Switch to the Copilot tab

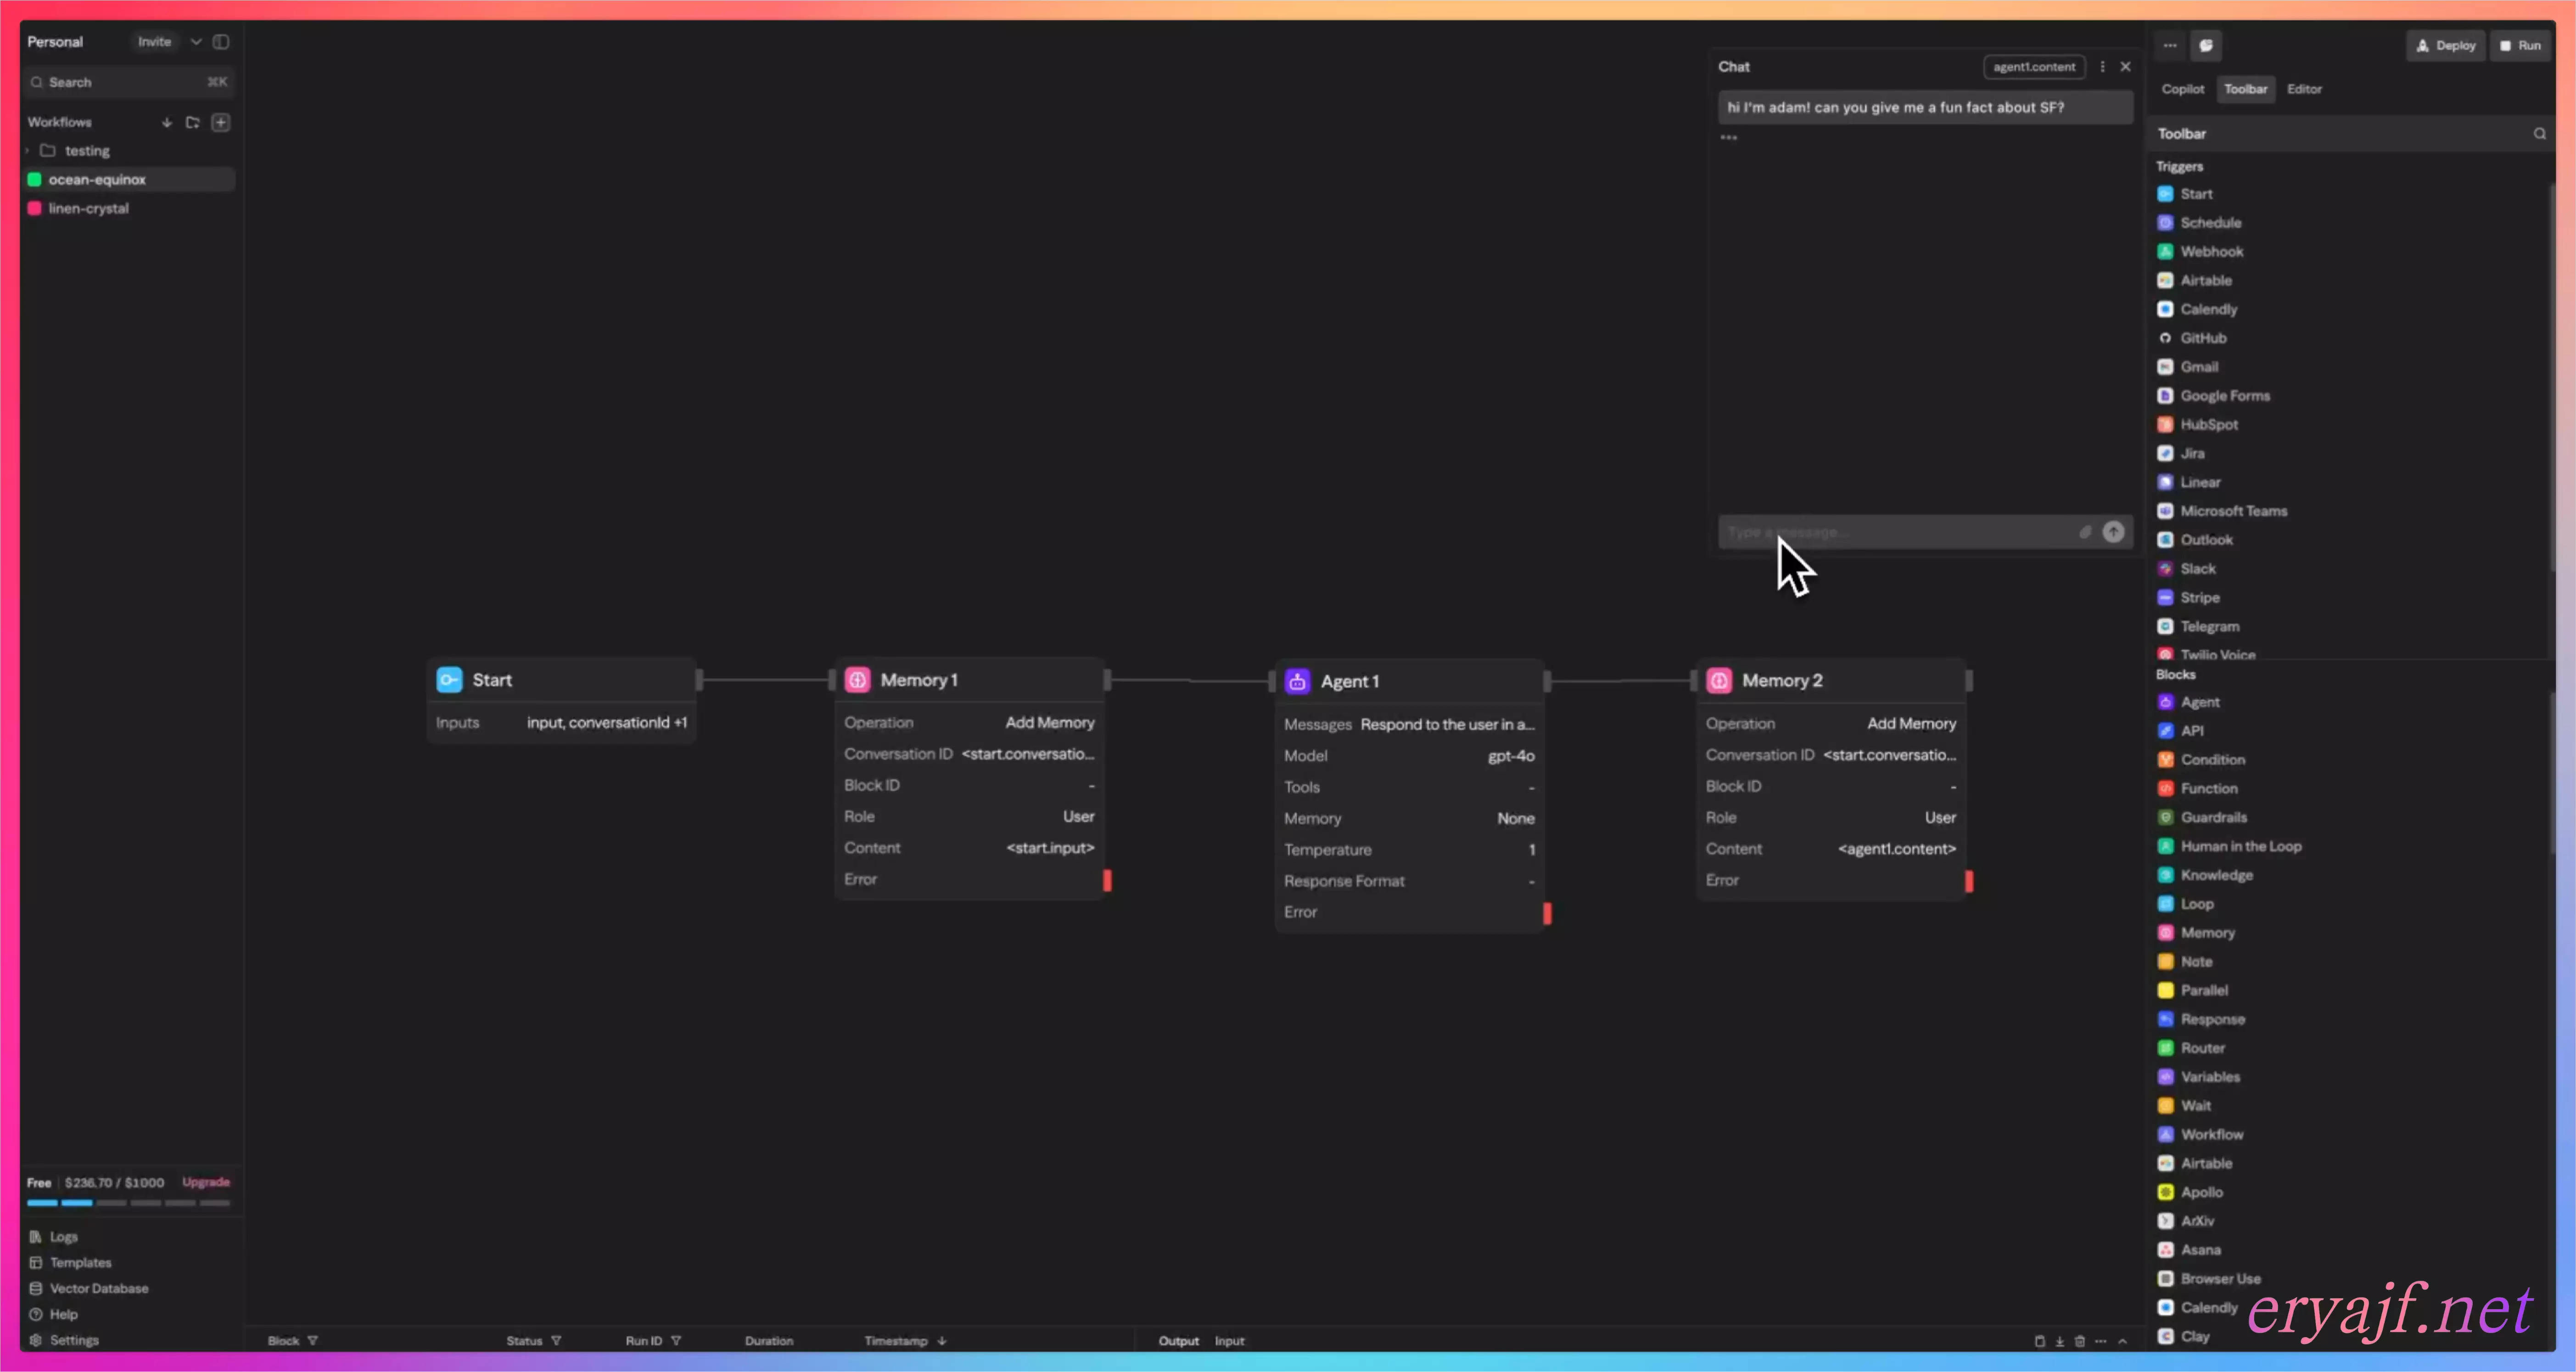tap(2182, 89)
